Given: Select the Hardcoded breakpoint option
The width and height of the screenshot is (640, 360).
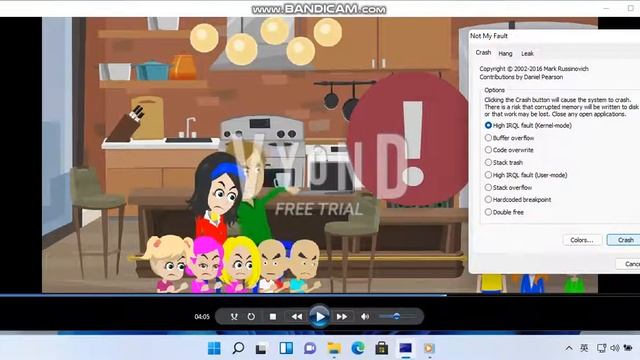Looking at the screenshot, I should [x=518, y=200].
